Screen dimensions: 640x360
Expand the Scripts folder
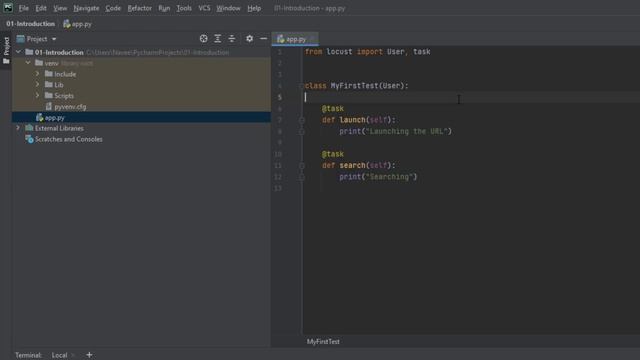coord(38,96)
